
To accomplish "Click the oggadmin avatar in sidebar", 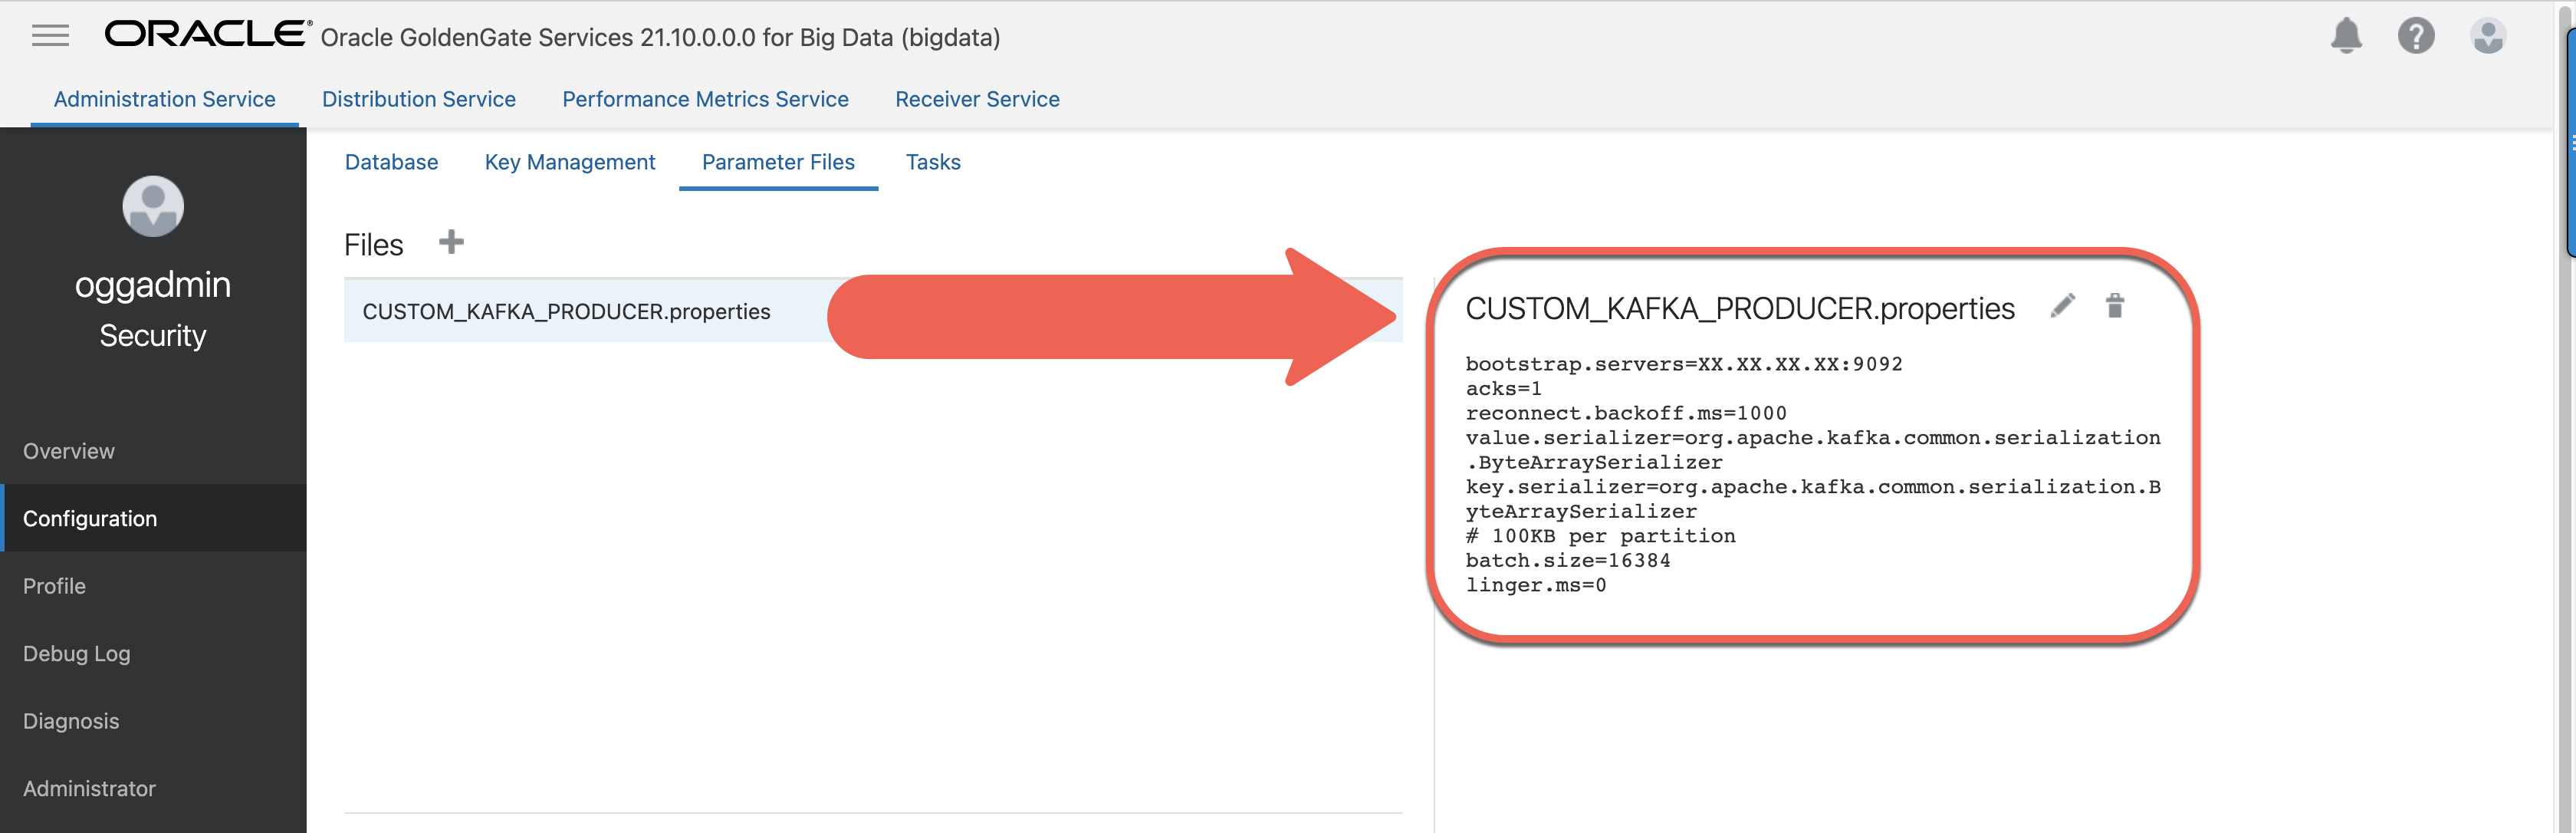I will pos(153,207).
